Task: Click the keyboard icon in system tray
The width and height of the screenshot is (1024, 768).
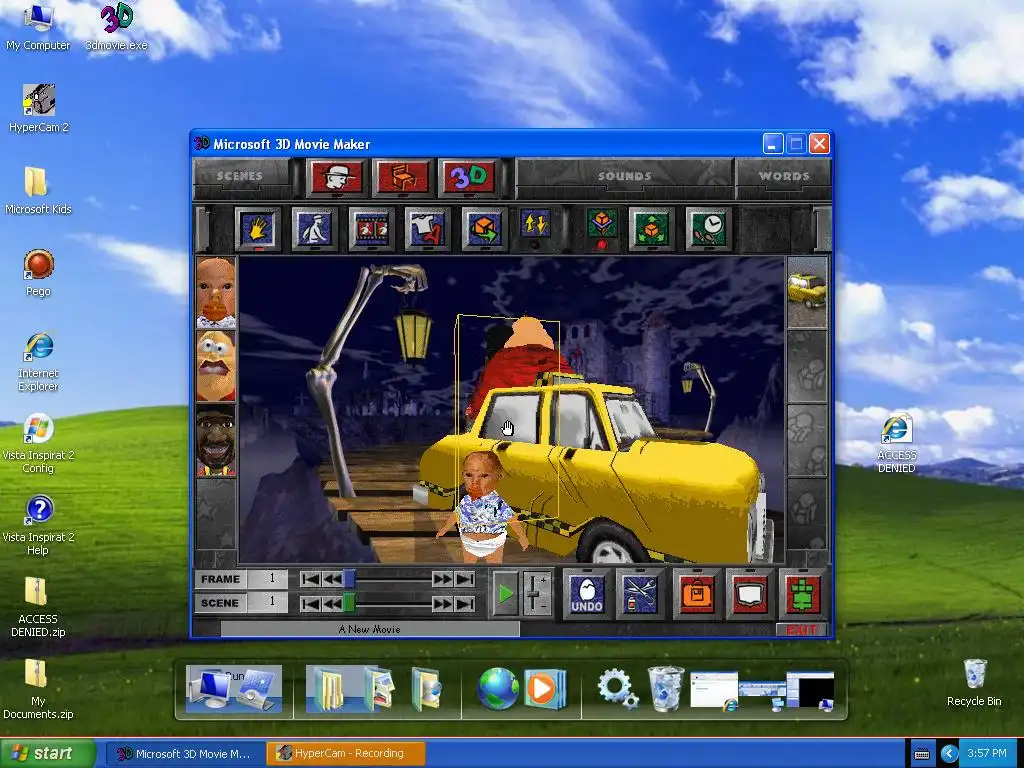Action: point(921,754)
